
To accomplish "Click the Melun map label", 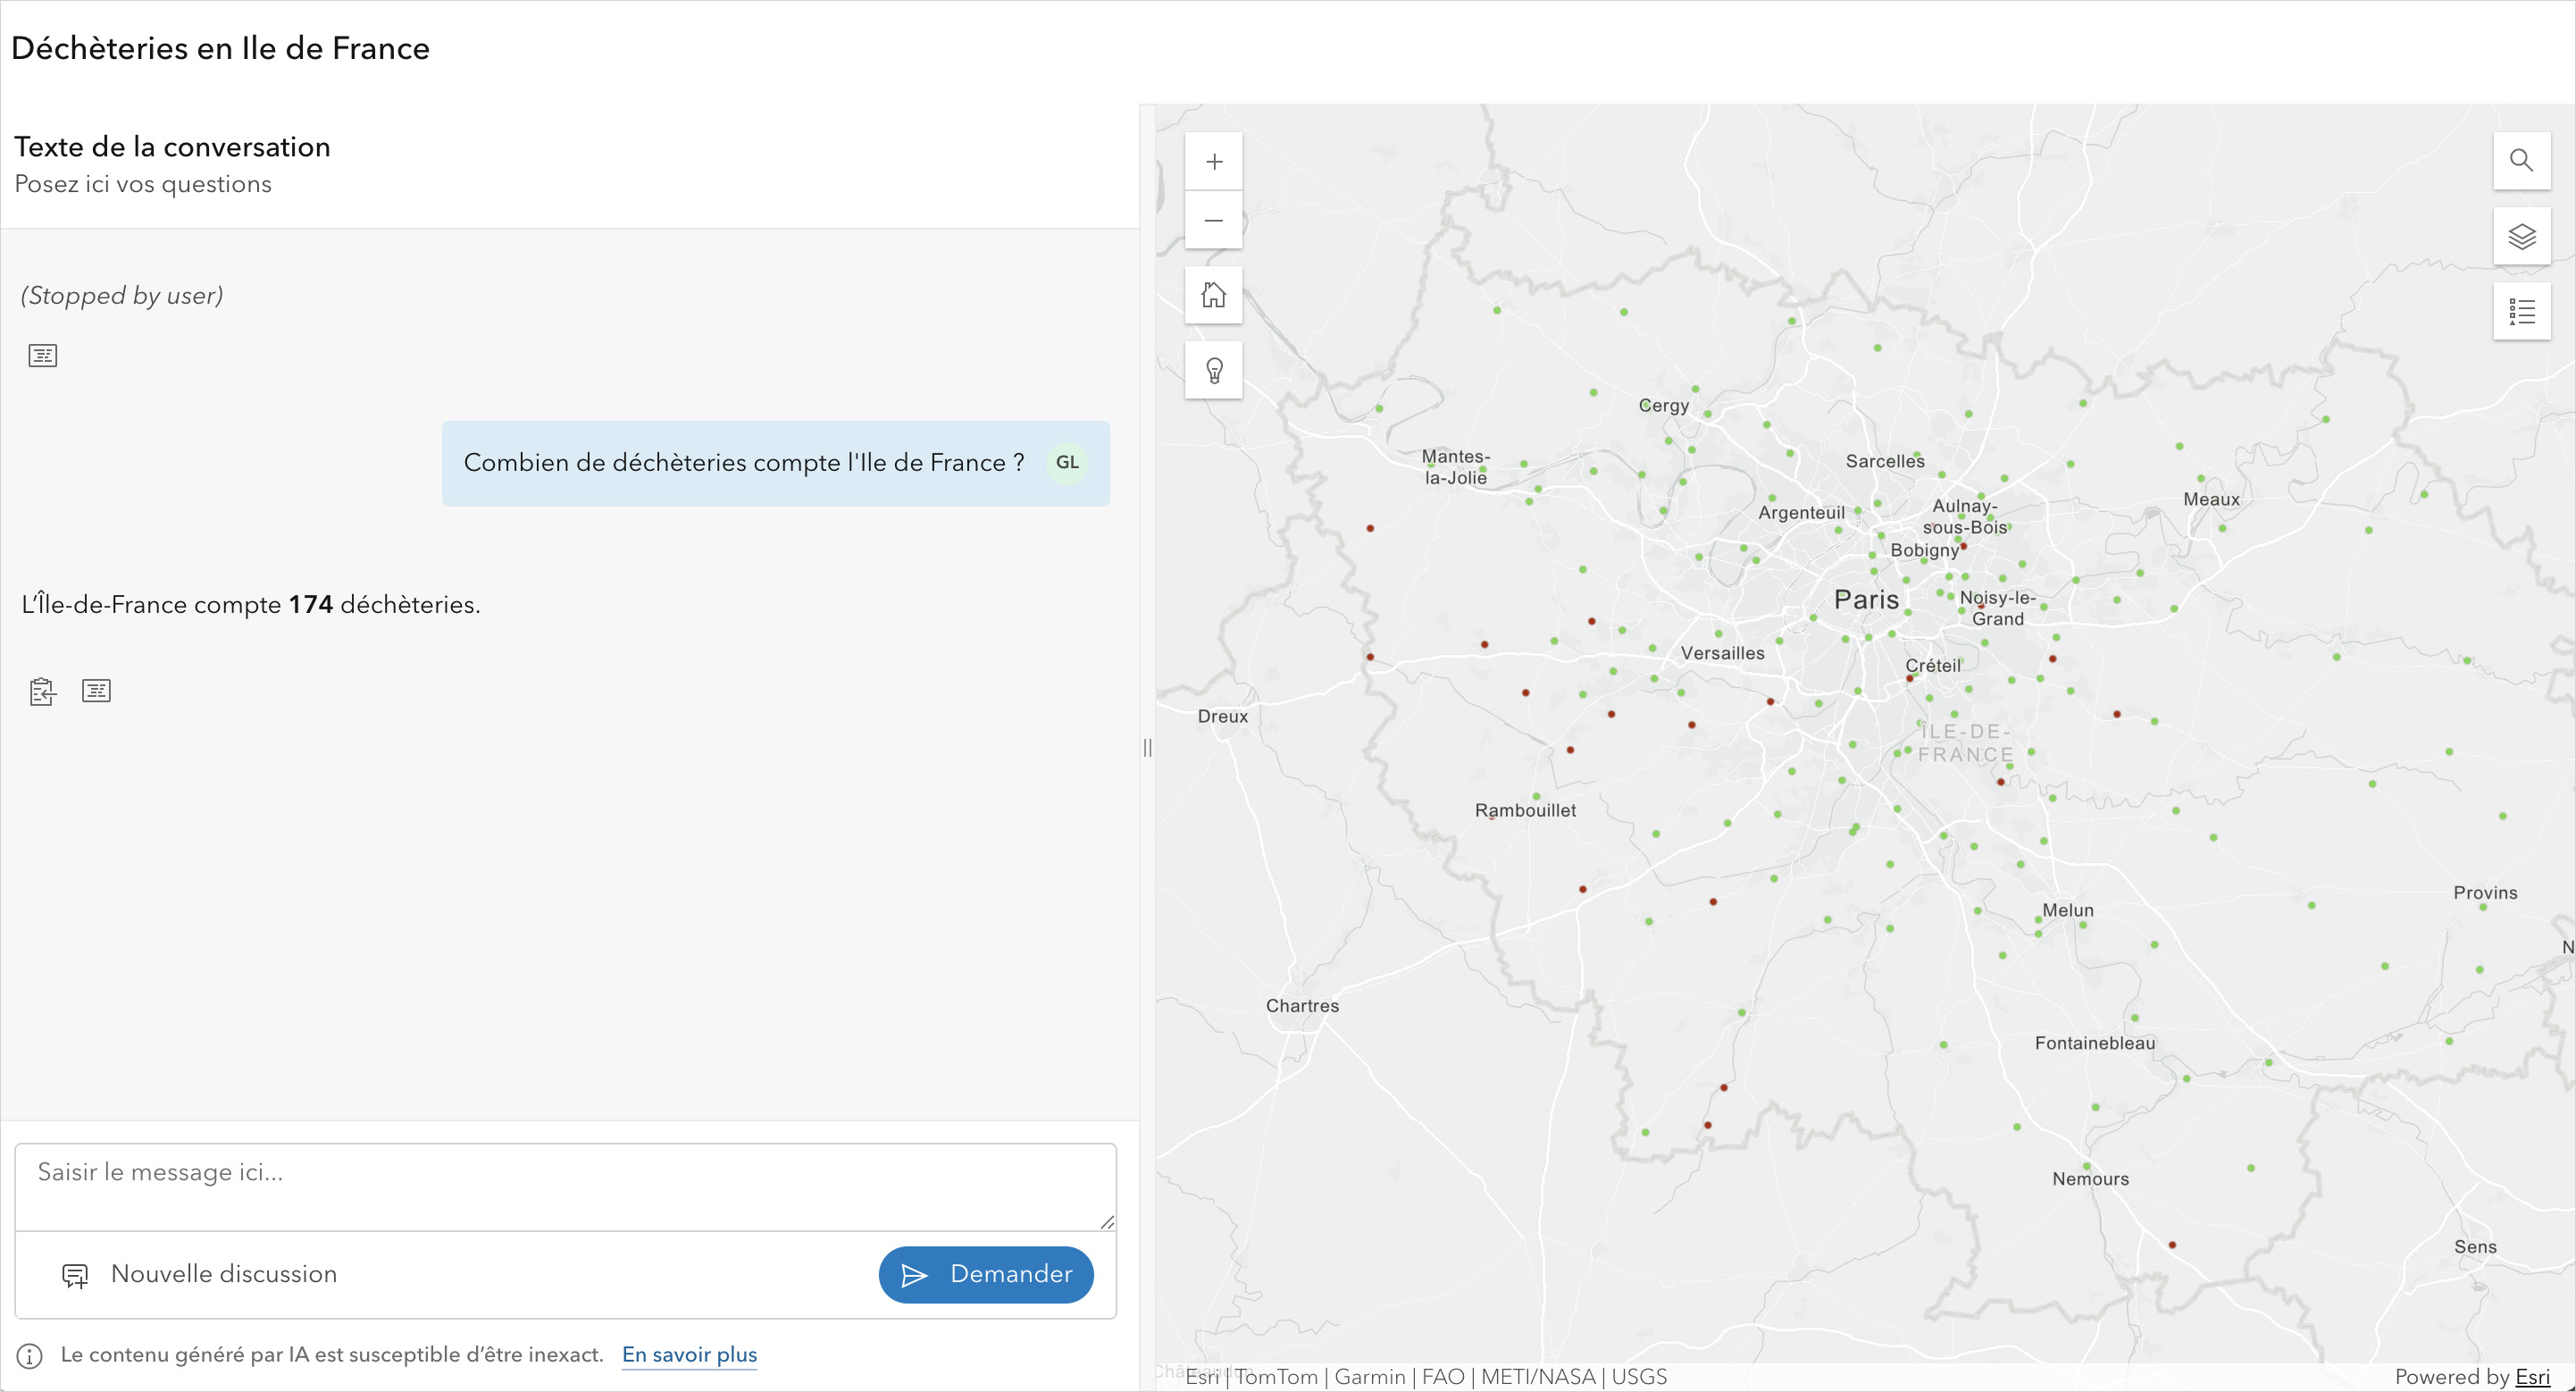I will [x=2067, y=910].
